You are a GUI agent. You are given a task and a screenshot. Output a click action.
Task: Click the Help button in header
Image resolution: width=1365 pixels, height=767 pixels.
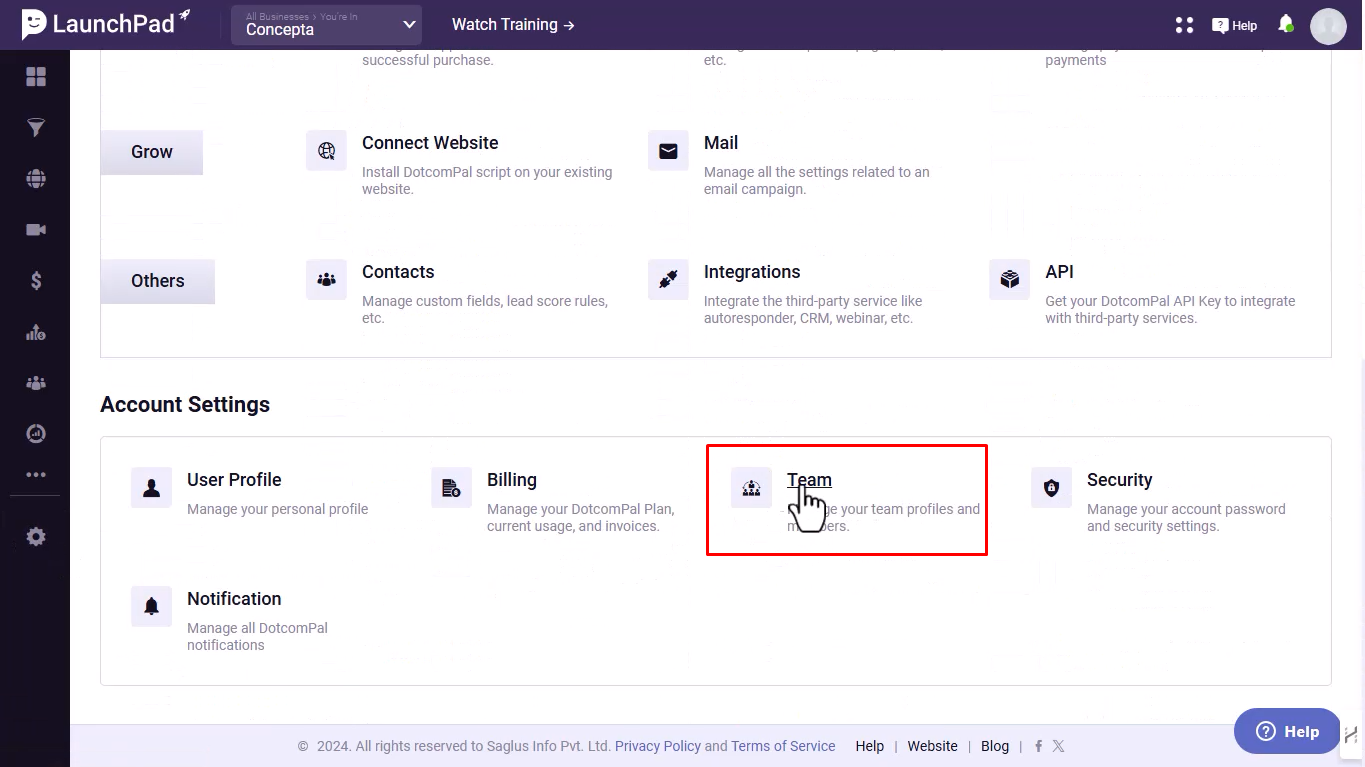point(1234,25)
